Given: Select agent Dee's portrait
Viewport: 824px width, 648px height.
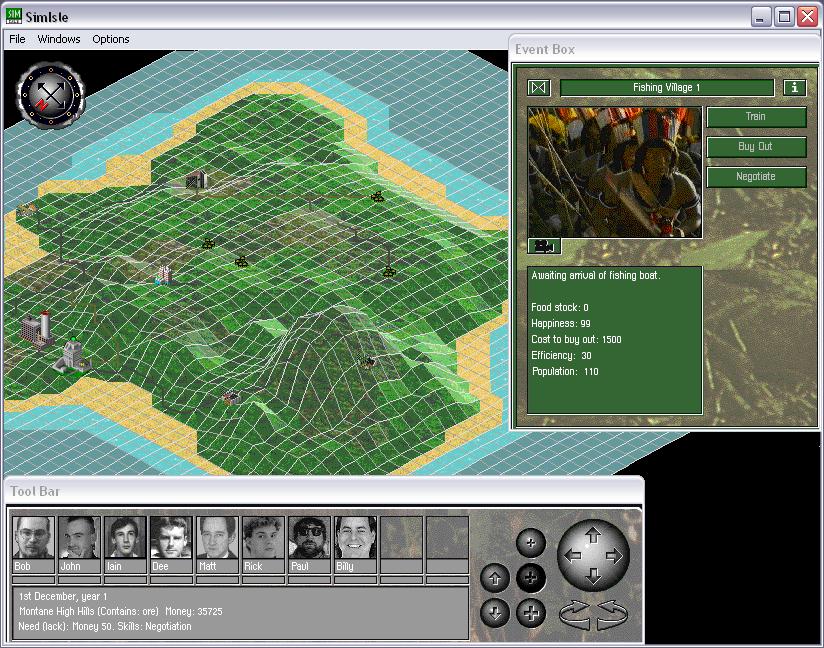Looking at the screenshot, I should point(171,538).
